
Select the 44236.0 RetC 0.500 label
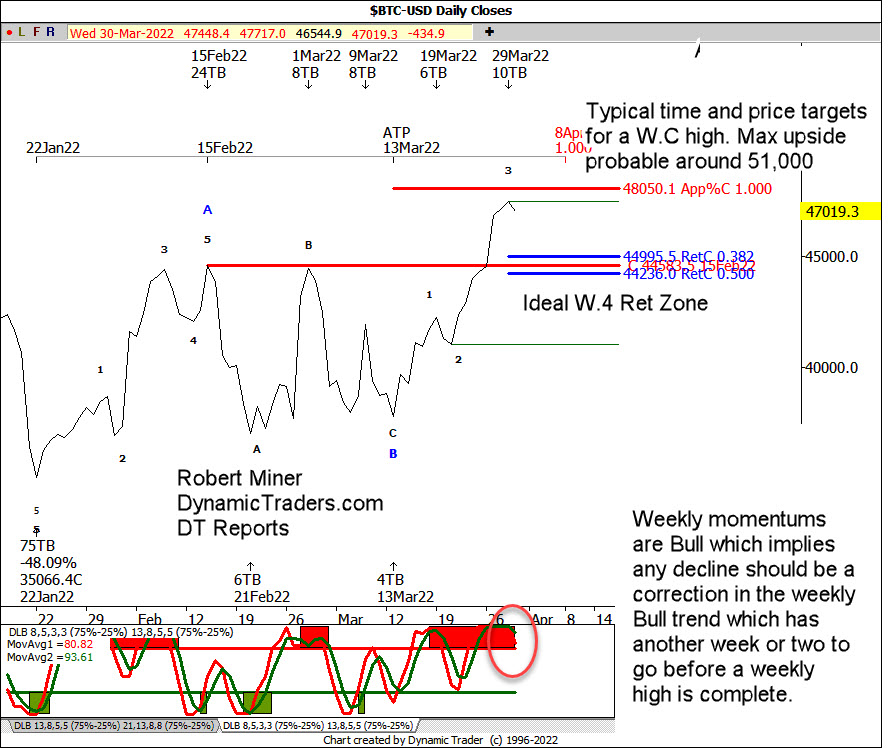pyautogui.click(x=689, y=274)
